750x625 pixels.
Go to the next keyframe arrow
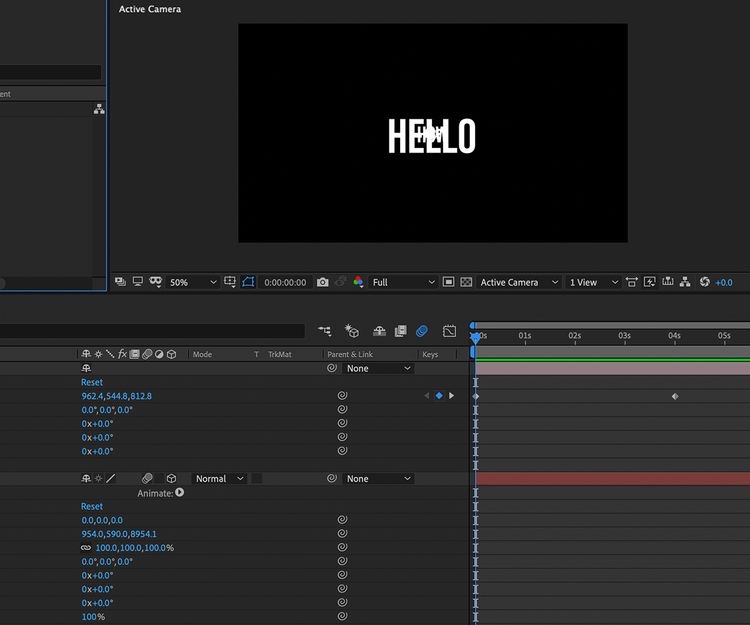click(451, 396)
